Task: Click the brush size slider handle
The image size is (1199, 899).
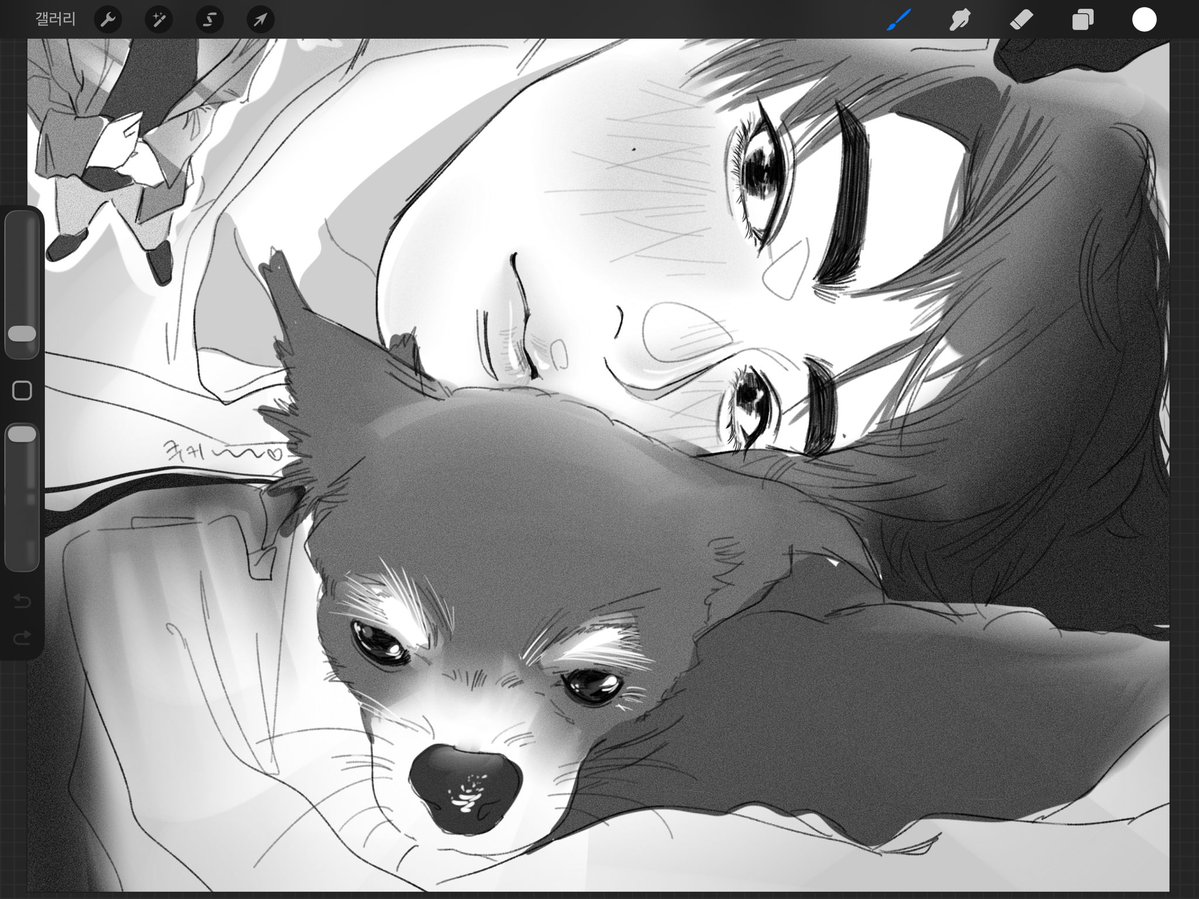Action: click(22, 334)
